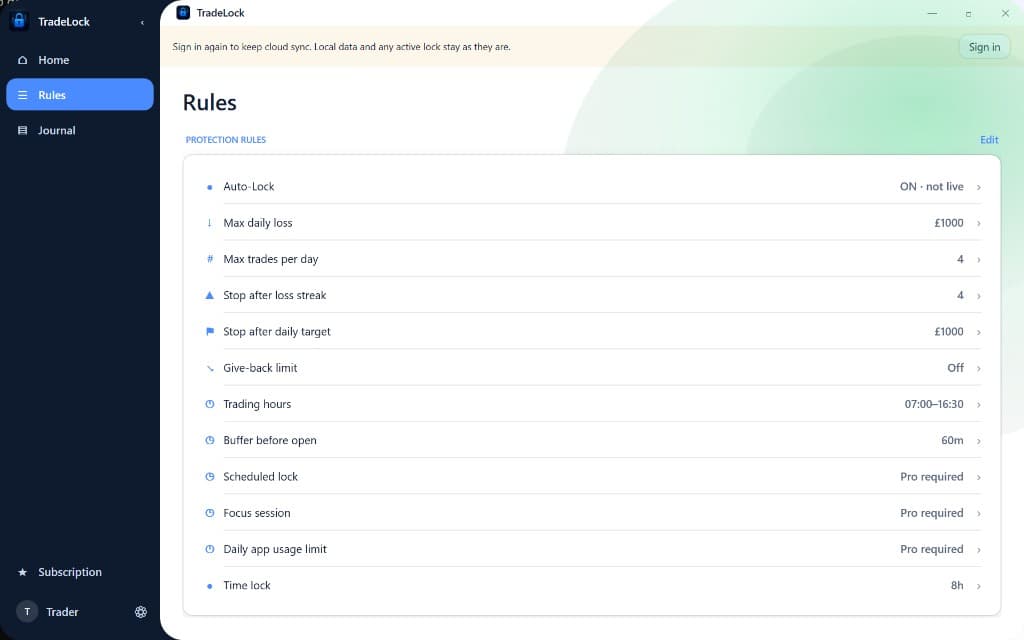Click the Focus session clock icon
This screenshot has width=1024, height=640.
tap(210, 513)
